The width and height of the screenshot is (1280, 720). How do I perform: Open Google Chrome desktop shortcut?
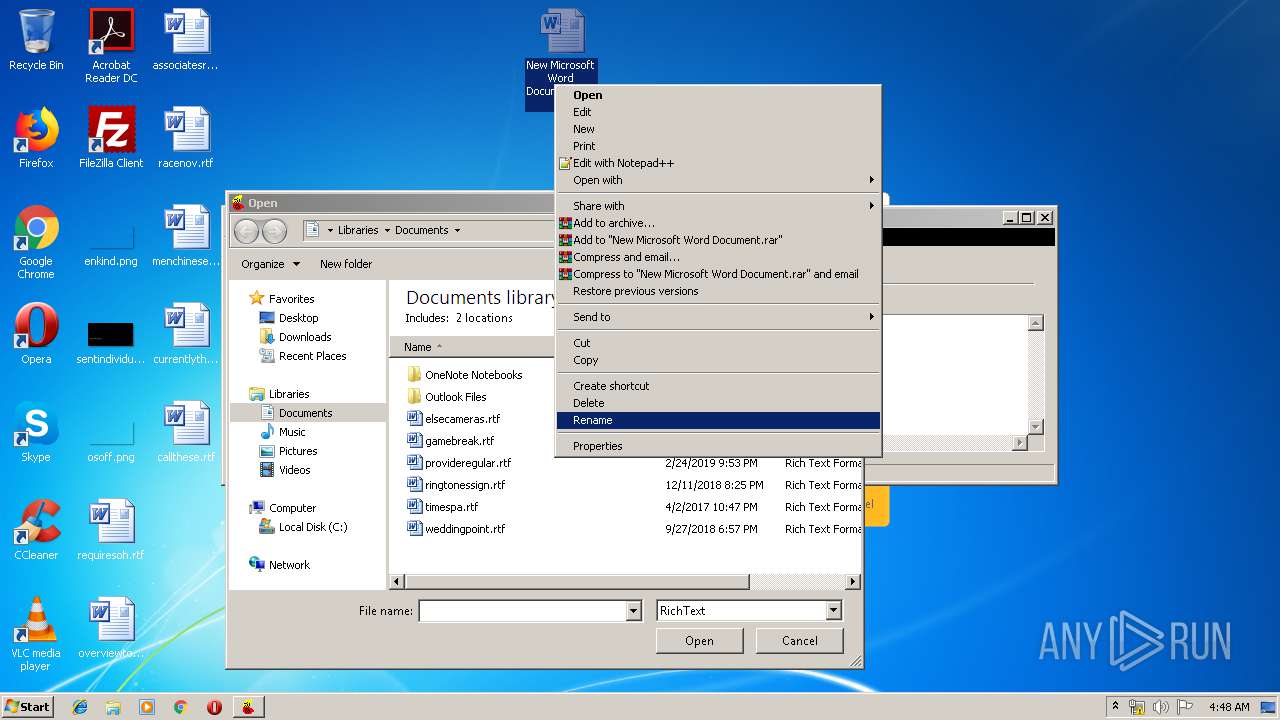point(36,241)
